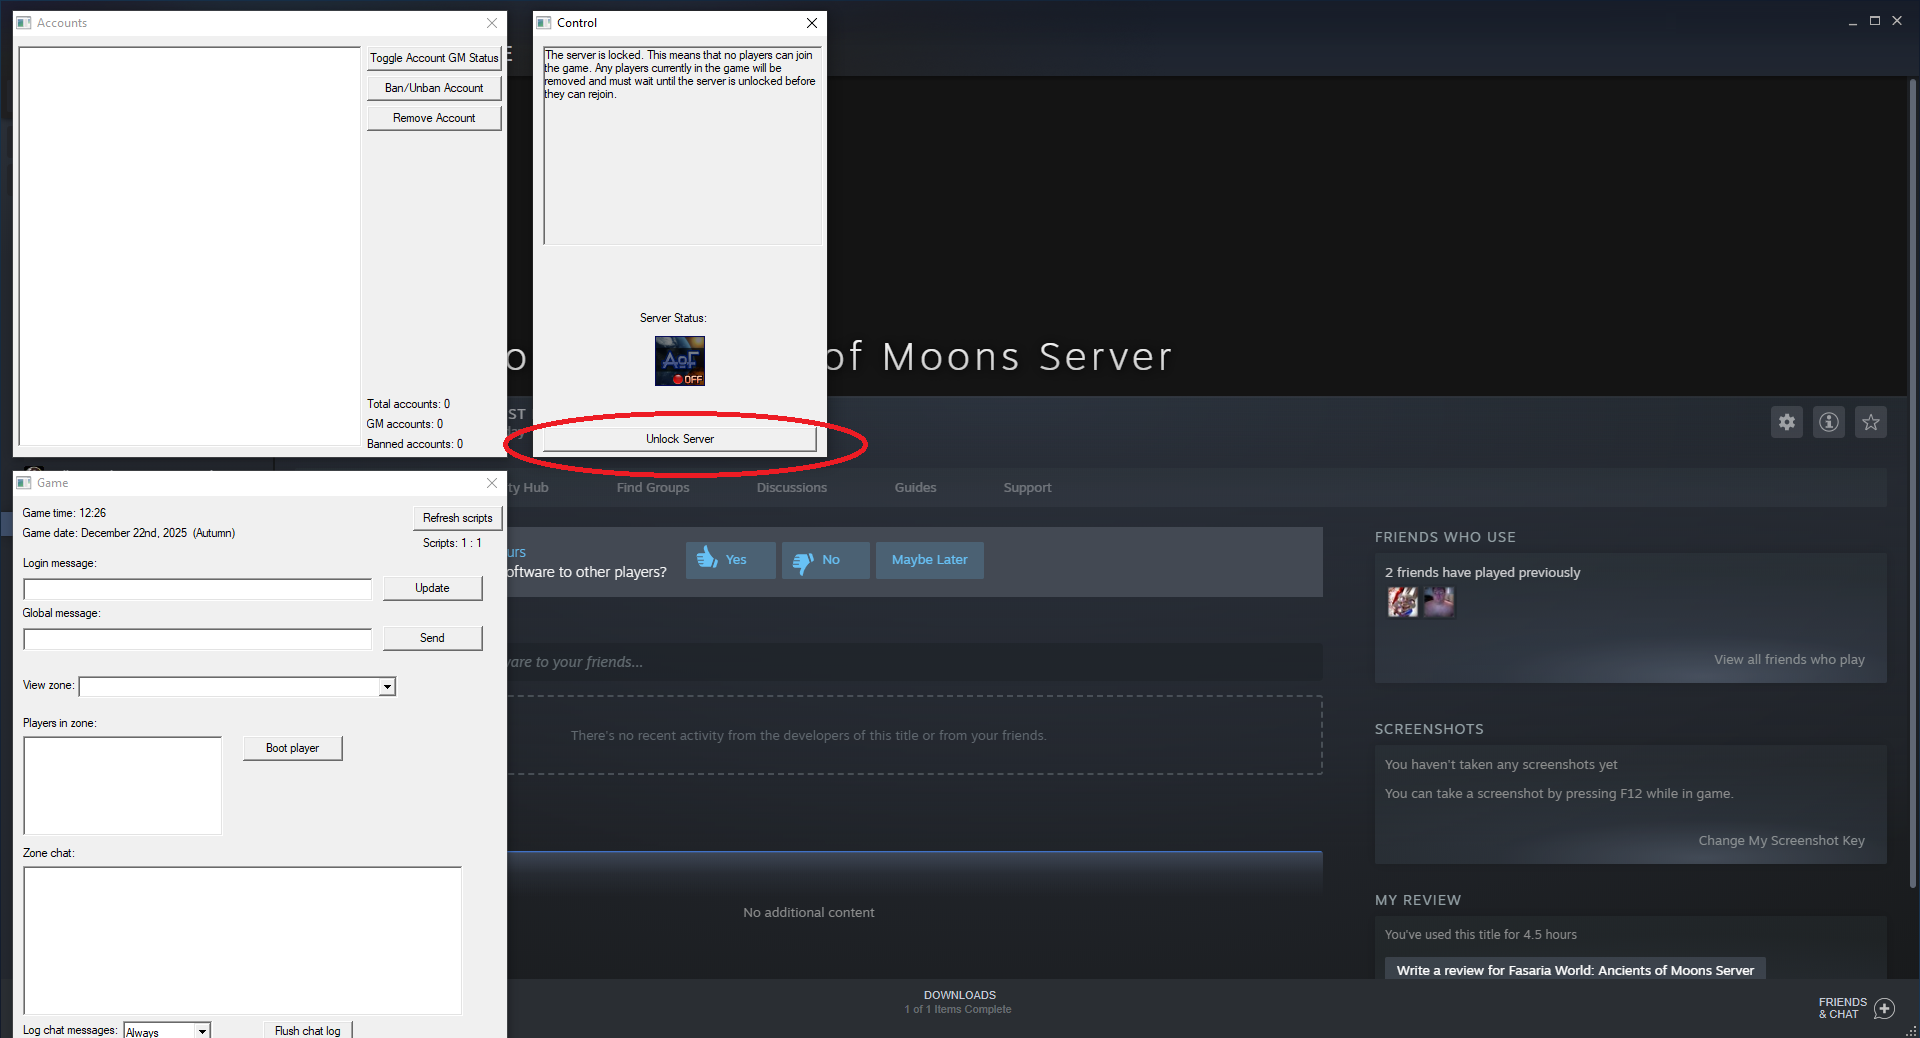Viewport: 1920px width, 1038px height.
Task: Focus the Login message input field
Action: point(198,589)
